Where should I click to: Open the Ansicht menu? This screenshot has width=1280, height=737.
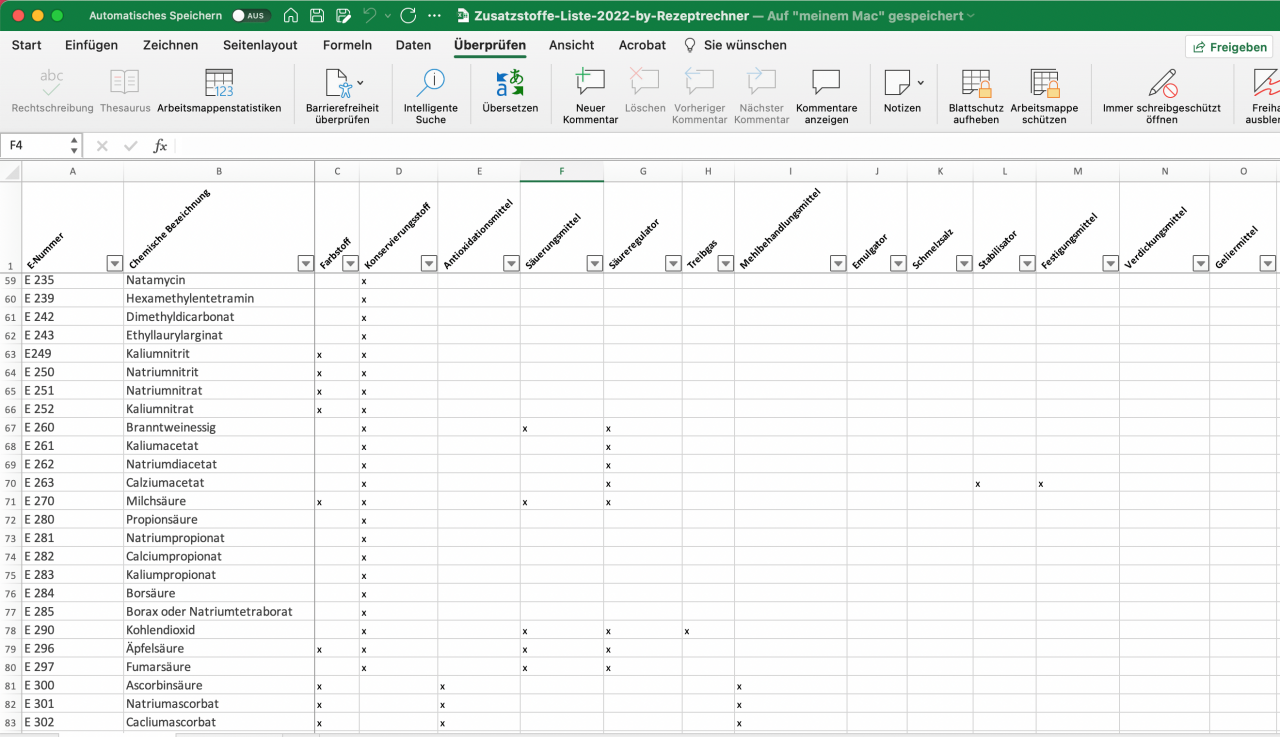point(571,45)
